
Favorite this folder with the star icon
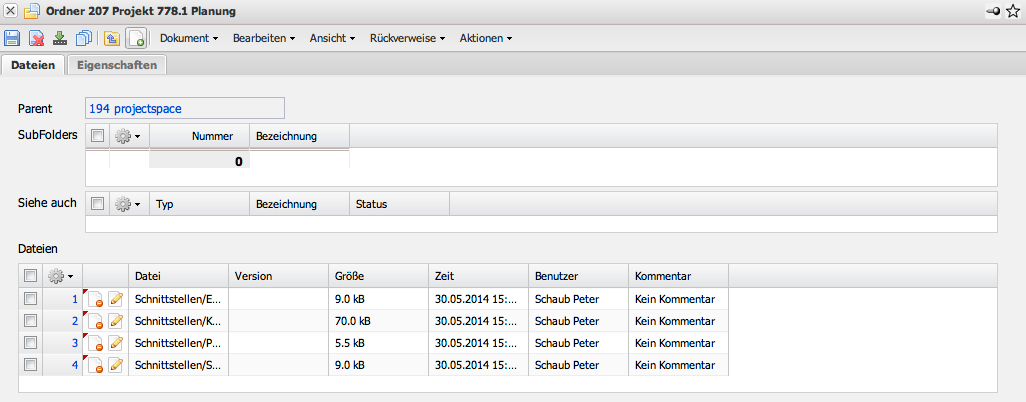pyautogui.click(x=1013, y=10)
